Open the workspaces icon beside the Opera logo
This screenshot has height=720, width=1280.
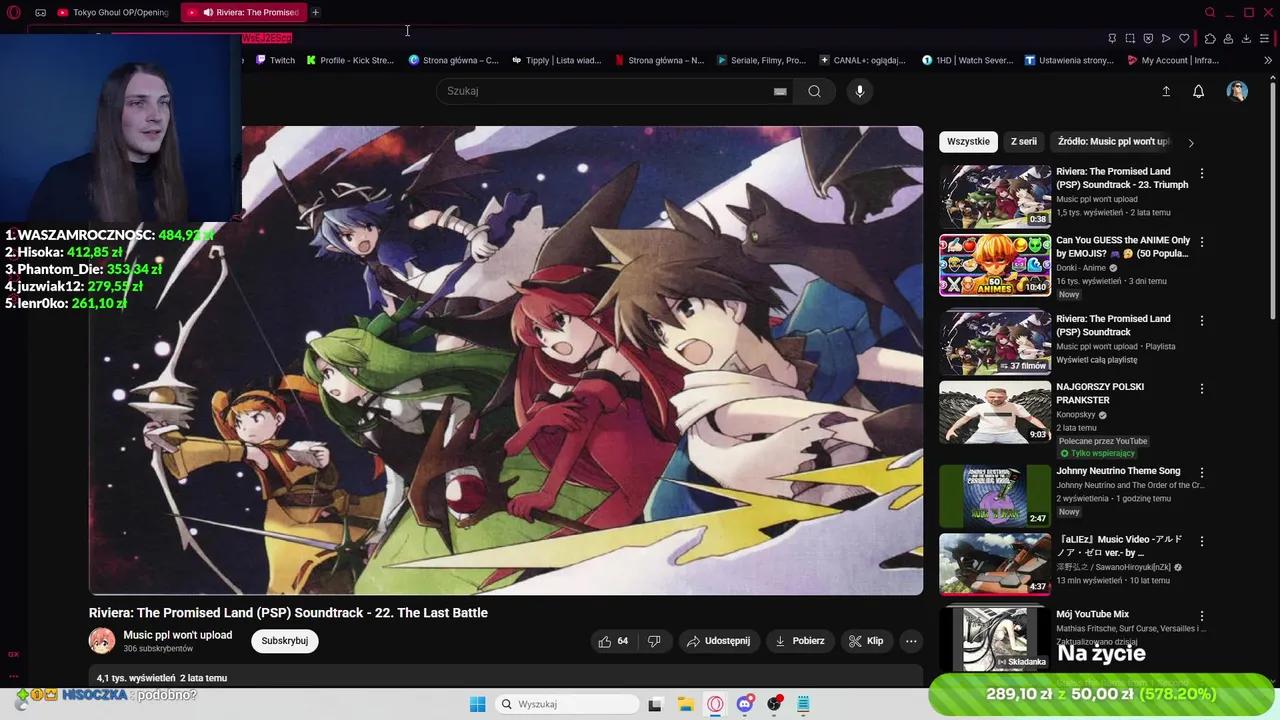pos(40,12)
